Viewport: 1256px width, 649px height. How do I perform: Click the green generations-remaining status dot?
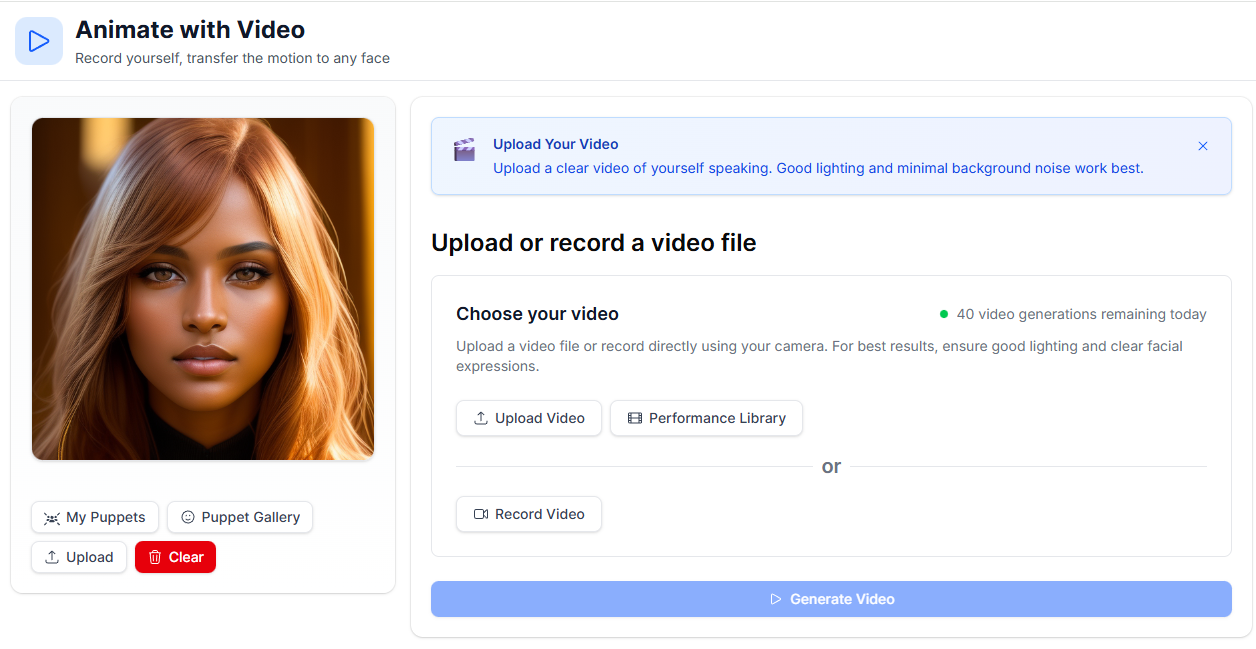pos(946,313)
